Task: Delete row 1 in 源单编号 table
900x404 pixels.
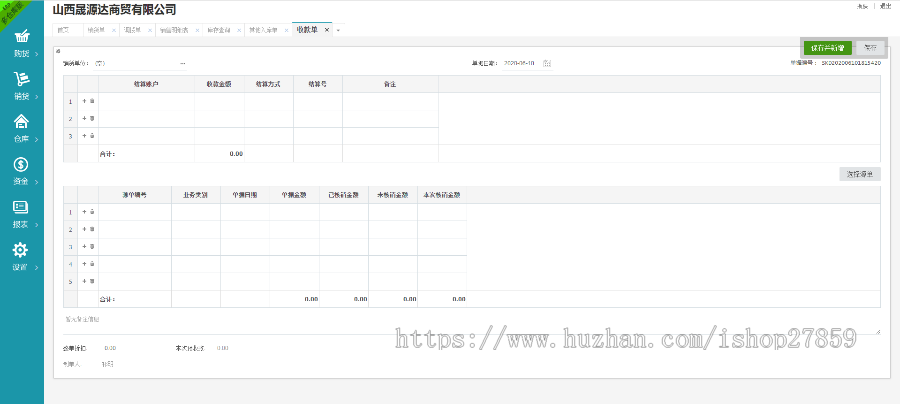Action: 92,212
